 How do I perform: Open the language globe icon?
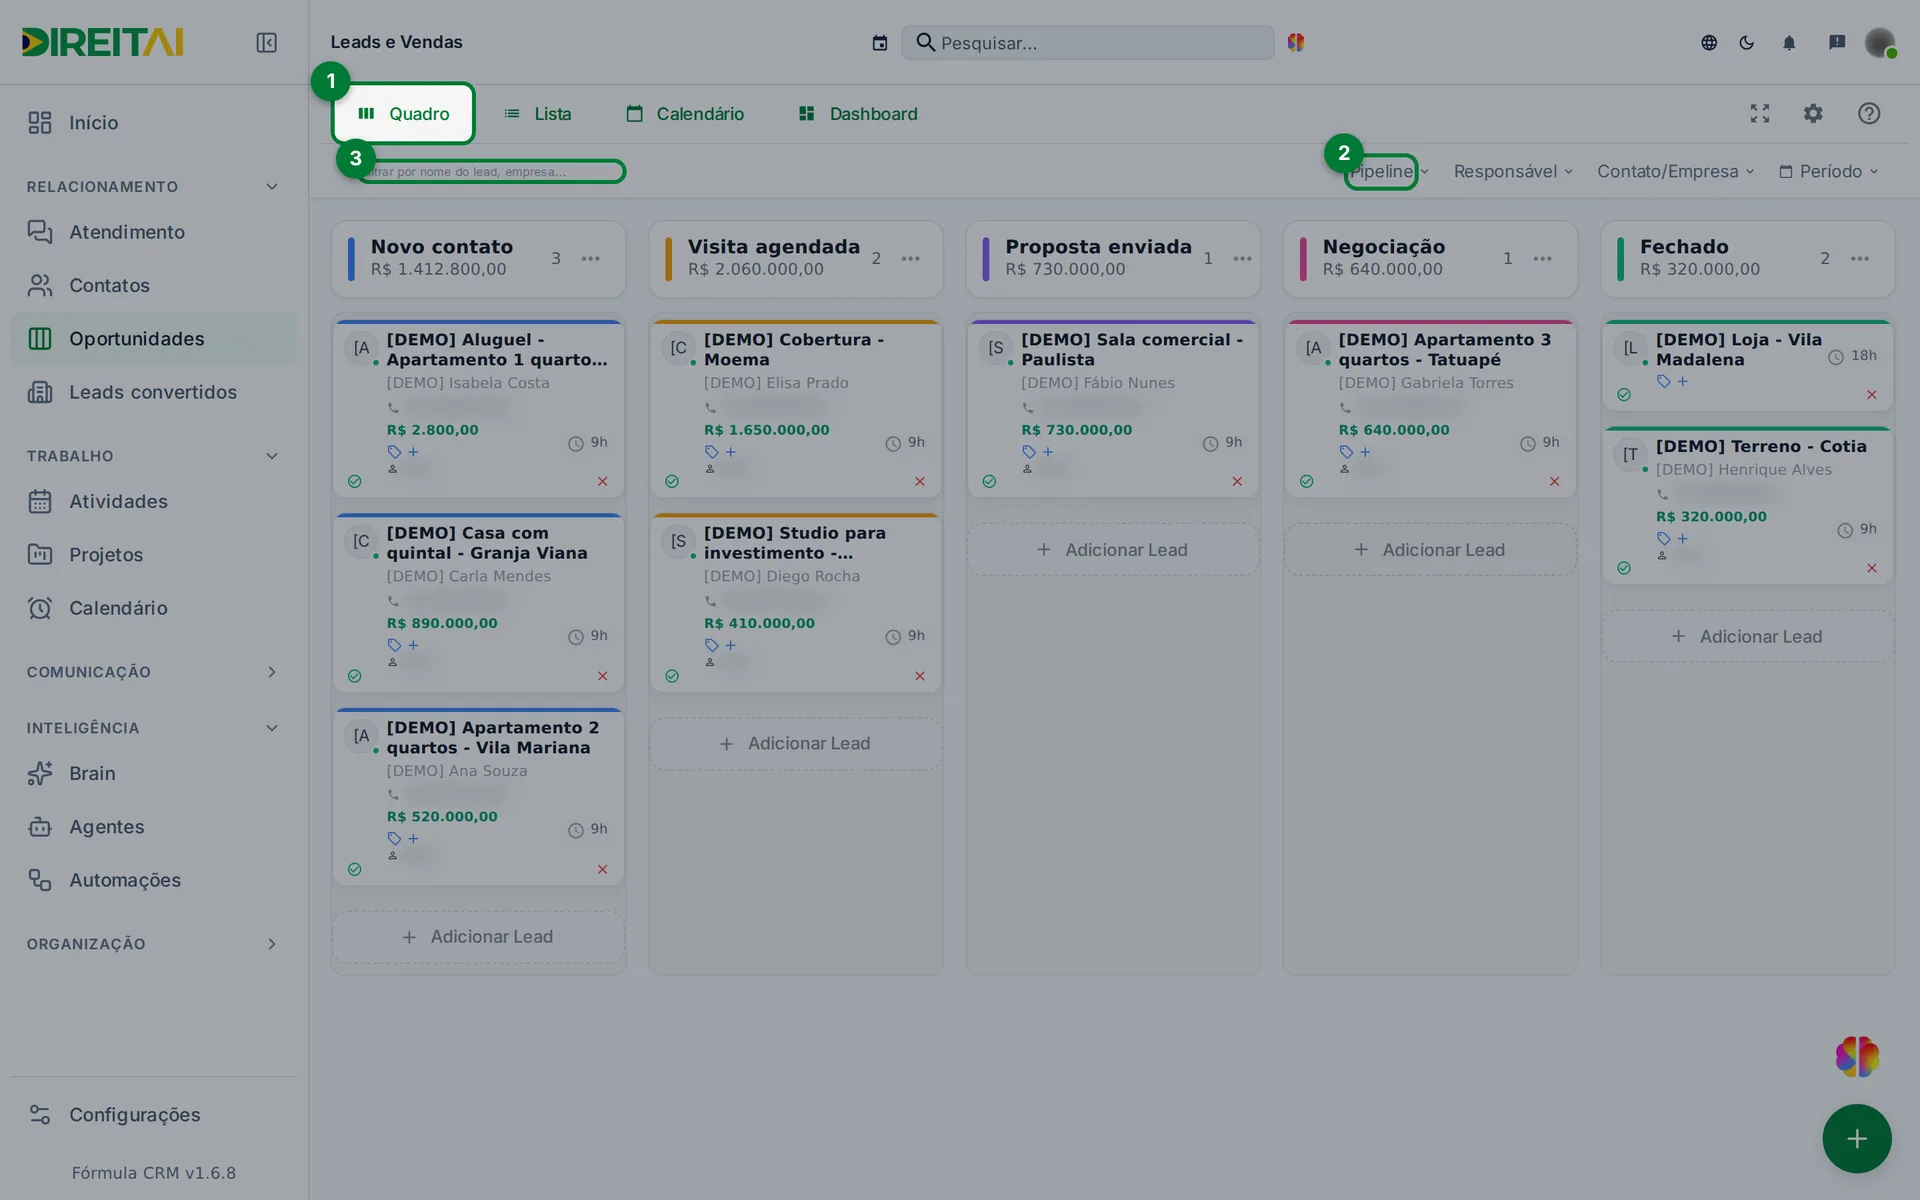(x=1709, y=42)
